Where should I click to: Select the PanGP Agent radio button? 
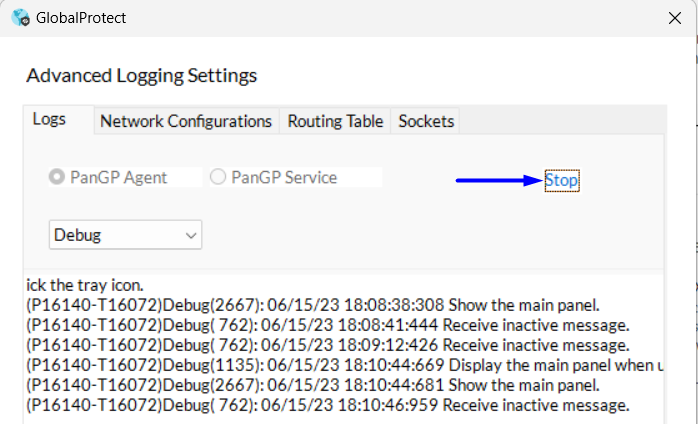(x=57, y=177)
